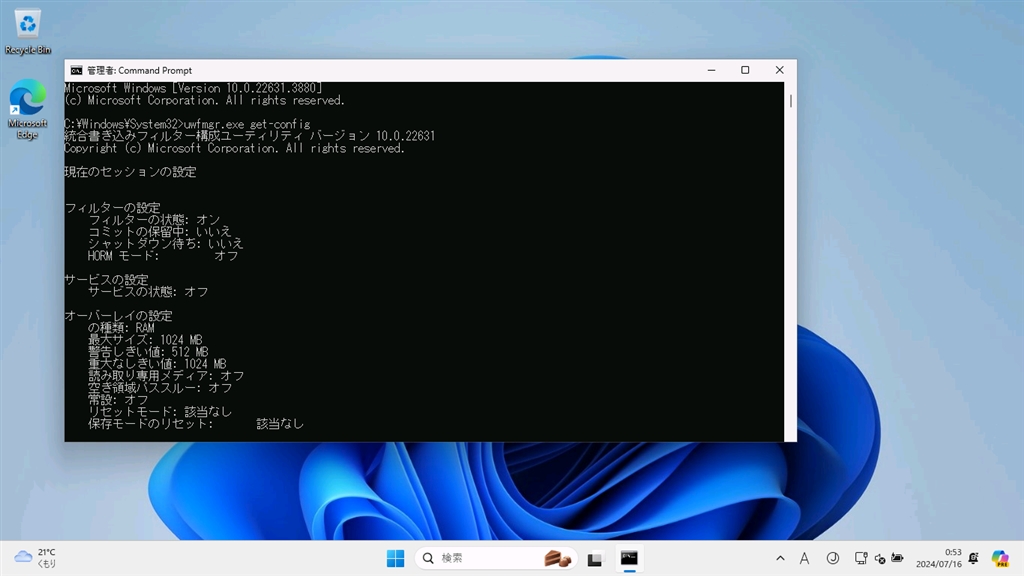Launch Copilot preview from the taskbar
The width and height of the screenshot is (1024, 576).
pyautogui.click(x=1000, y=558)
